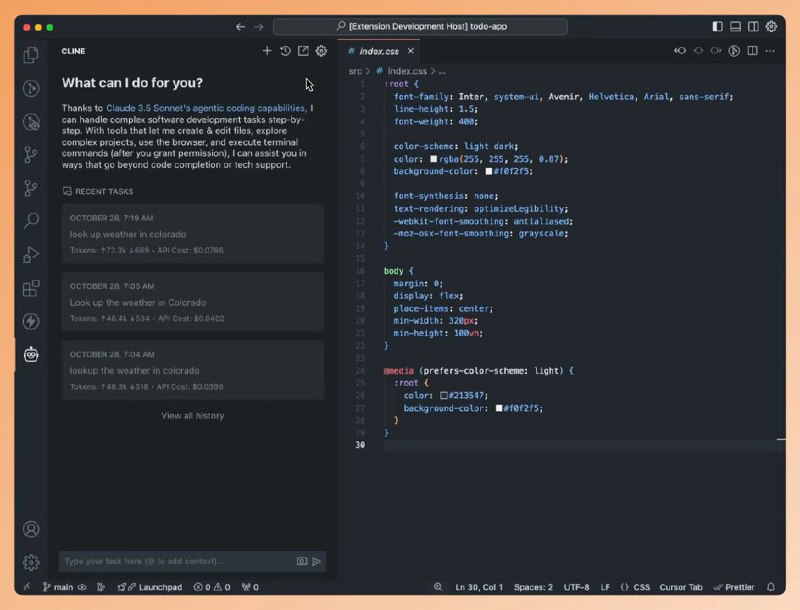Click the src breadcrumb item
Screen dimensions: 800x610
point(355,71)
